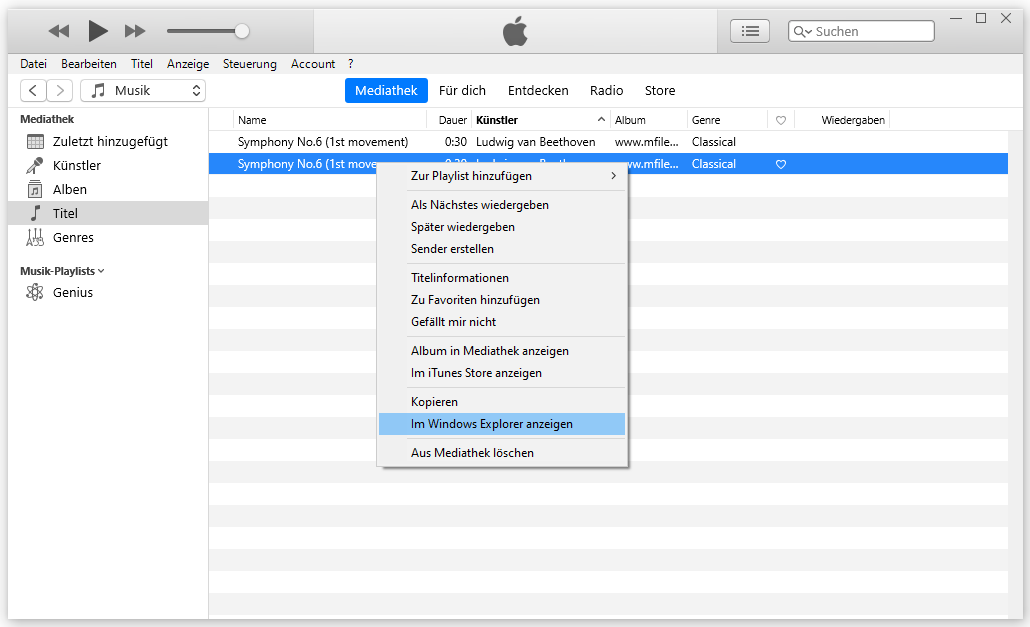Choose Gefällt mir nicht
The width and height of the screenshot is (1030, 627).
coord(502,322)
